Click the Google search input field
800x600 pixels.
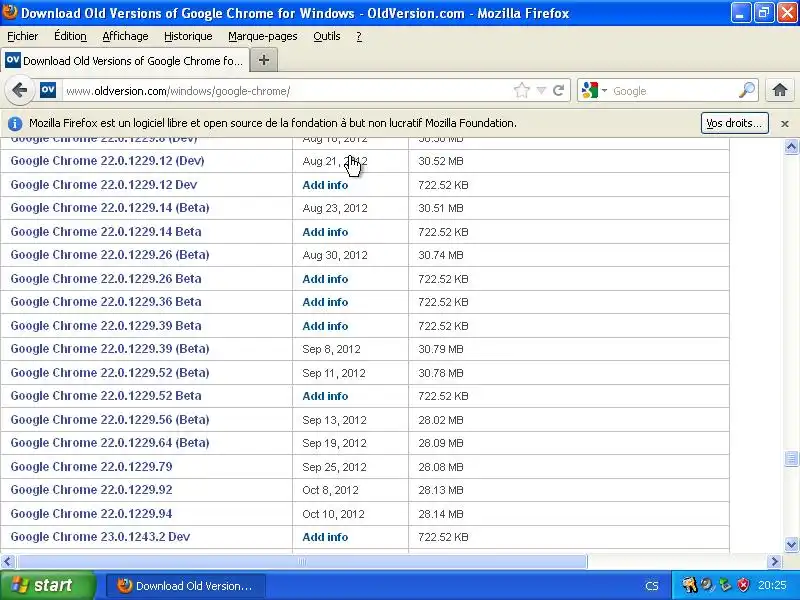coord(673,91)
